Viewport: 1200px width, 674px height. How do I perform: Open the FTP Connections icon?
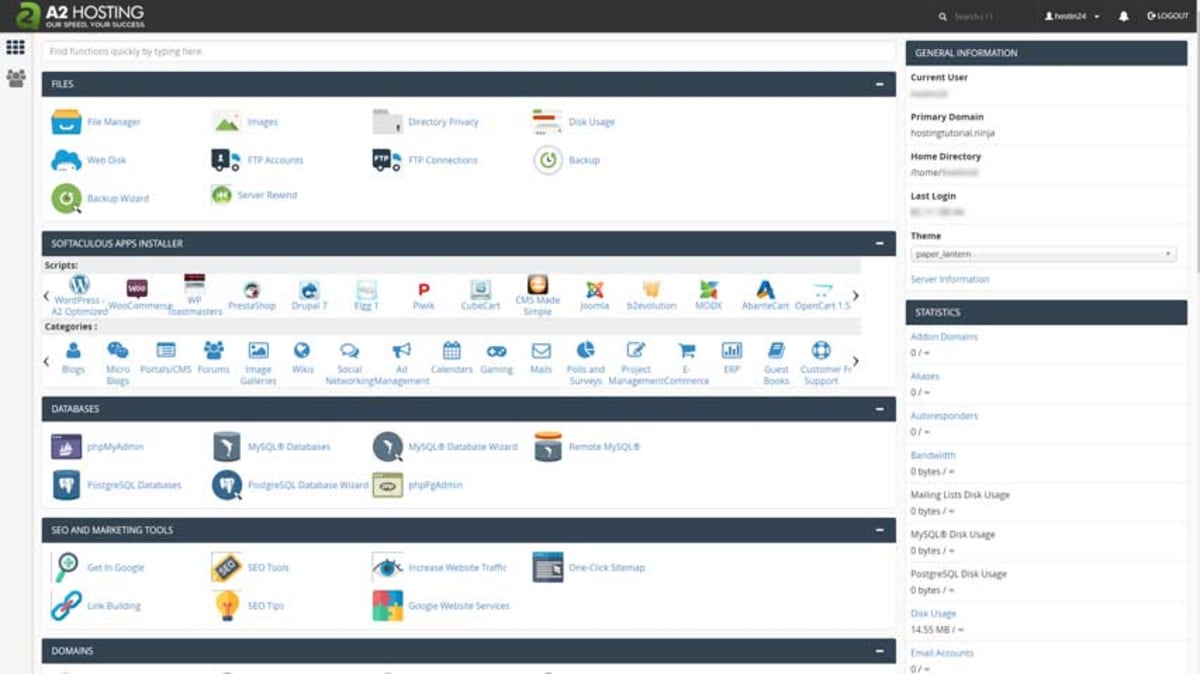[387, 160]
